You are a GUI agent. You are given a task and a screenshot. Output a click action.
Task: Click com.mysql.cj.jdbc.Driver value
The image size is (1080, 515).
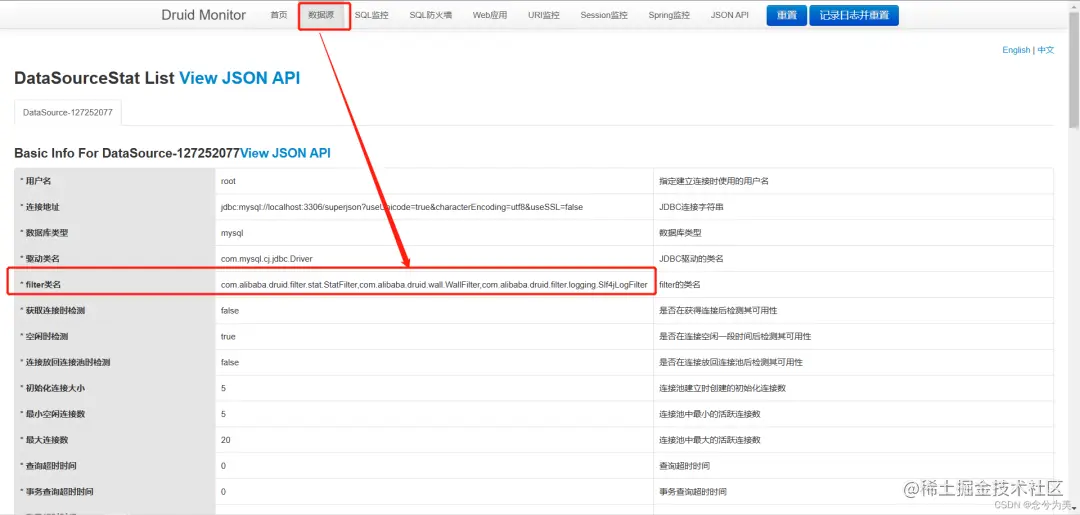point(267,259)
